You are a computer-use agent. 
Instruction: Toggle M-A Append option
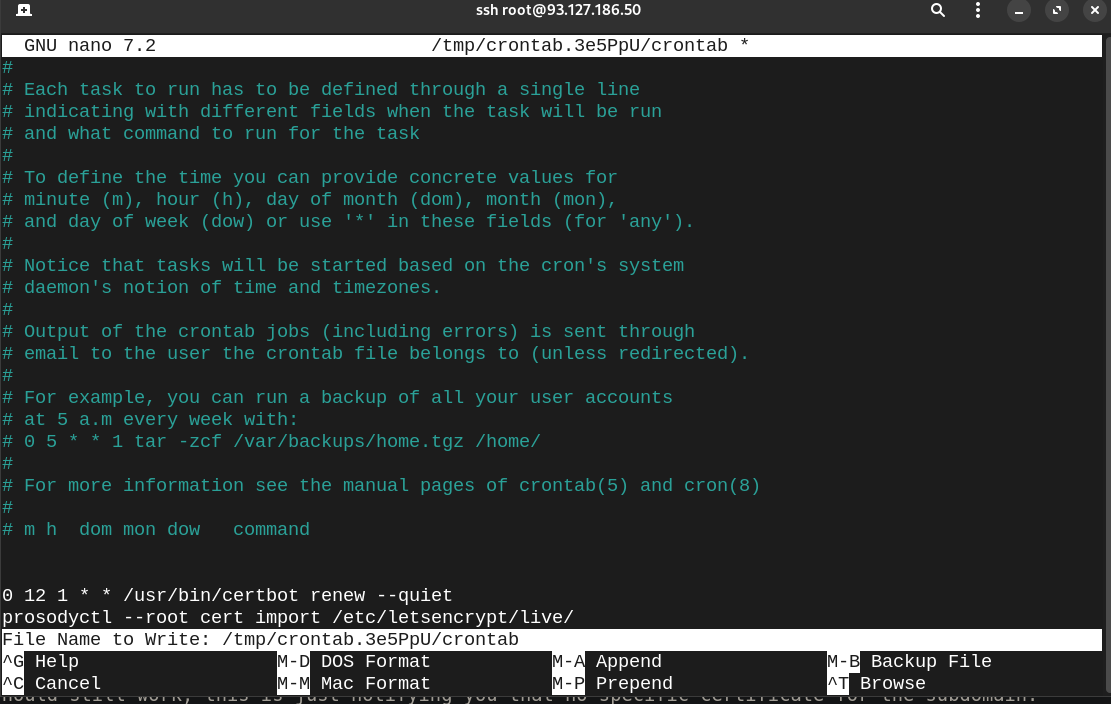pyautogui.click(x=607, y=662)
